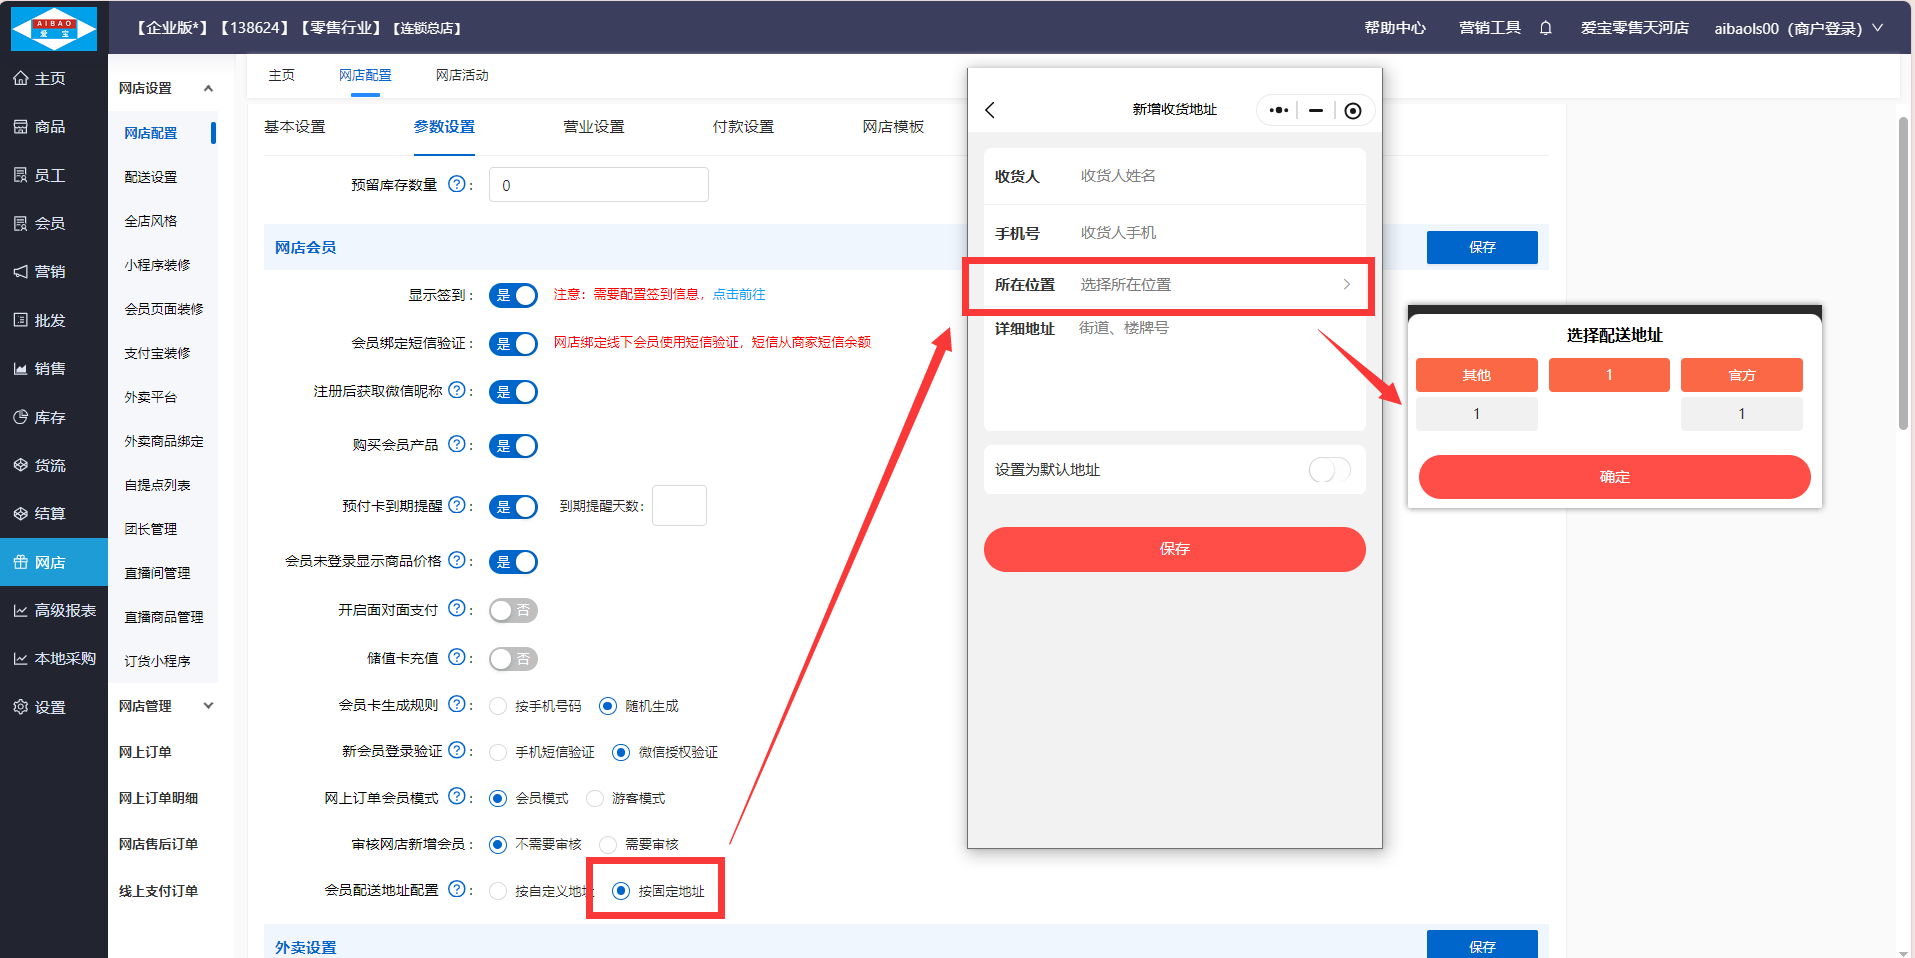The image size is (1915, 958).
Task: Expand the 网店管理 menu group
Action: pos(208,706)
